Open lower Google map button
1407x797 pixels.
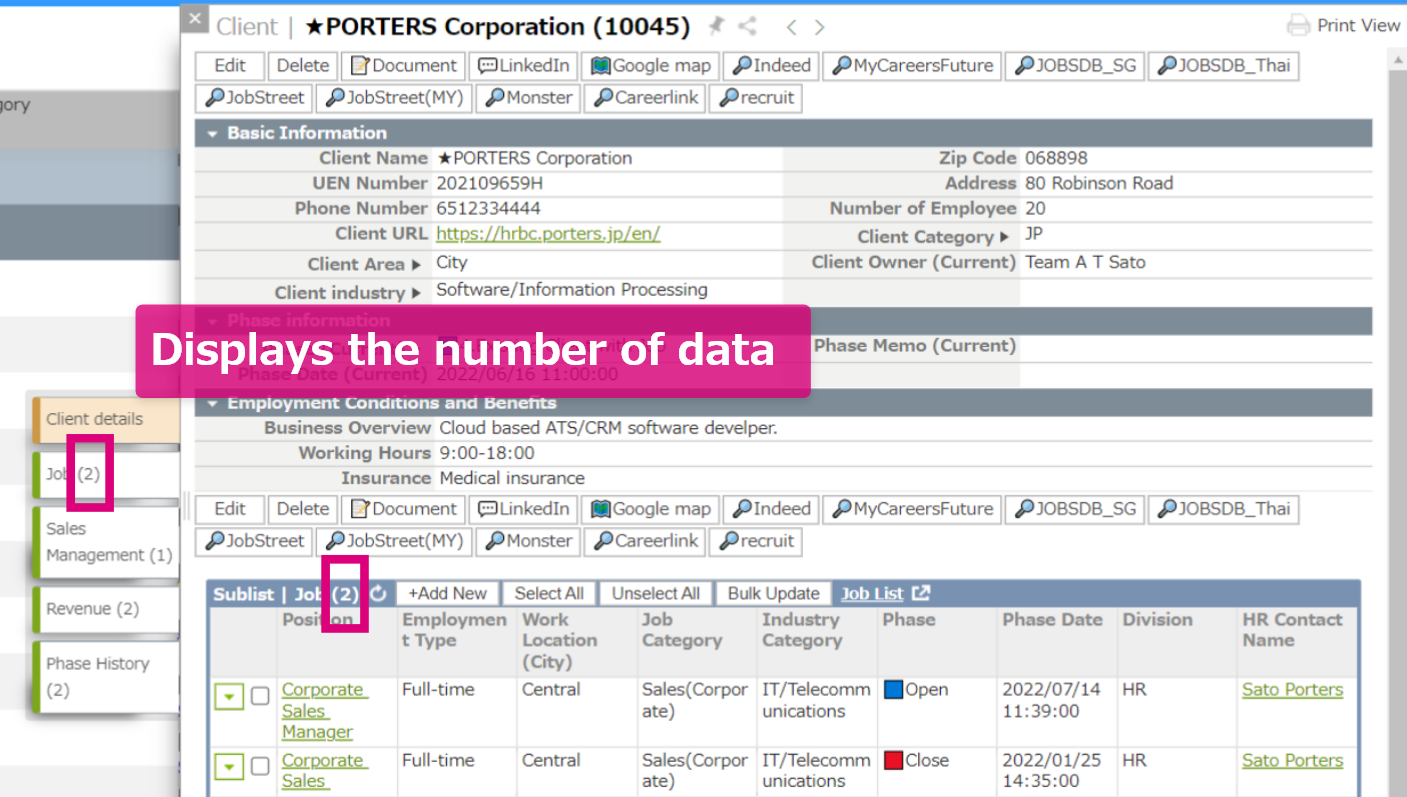[650, 509]
